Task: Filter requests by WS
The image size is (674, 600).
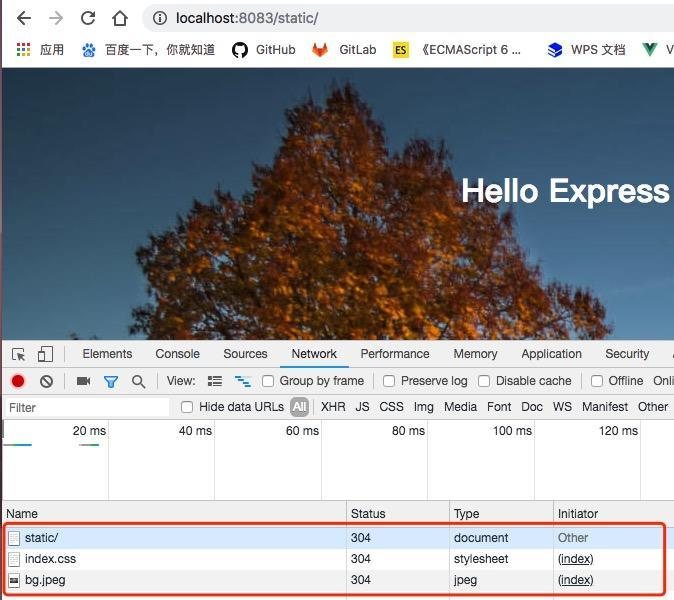Action: point(562,407)
